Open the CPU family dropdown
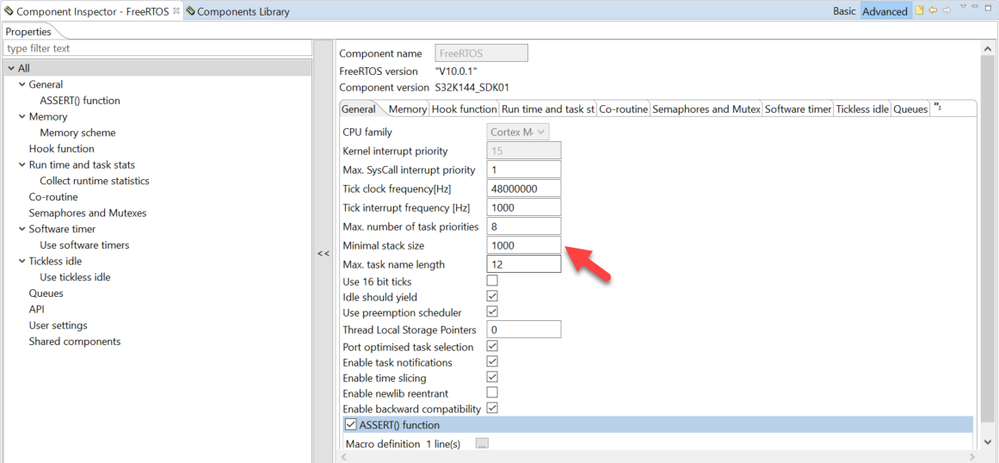 tap(518, 132)
